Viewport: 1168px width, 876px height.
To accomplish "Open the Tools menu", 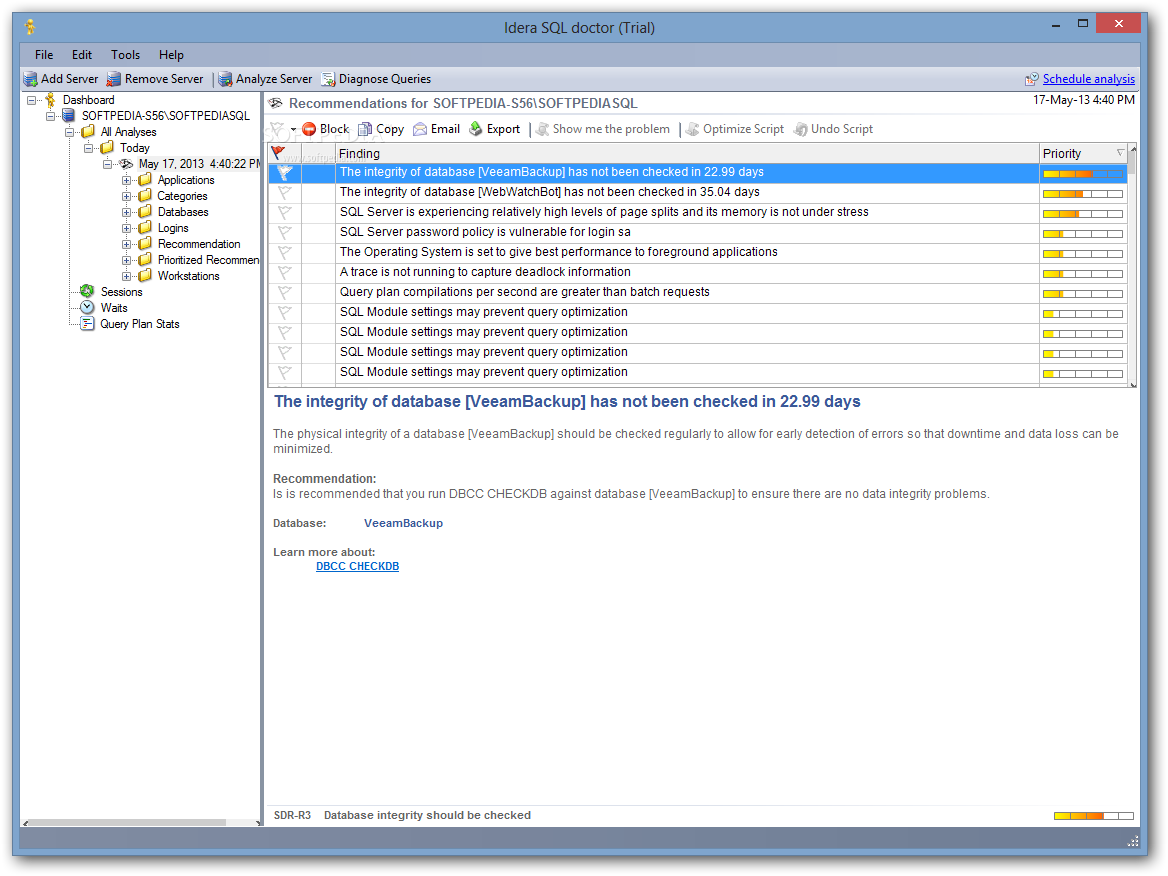I will 125,54.
